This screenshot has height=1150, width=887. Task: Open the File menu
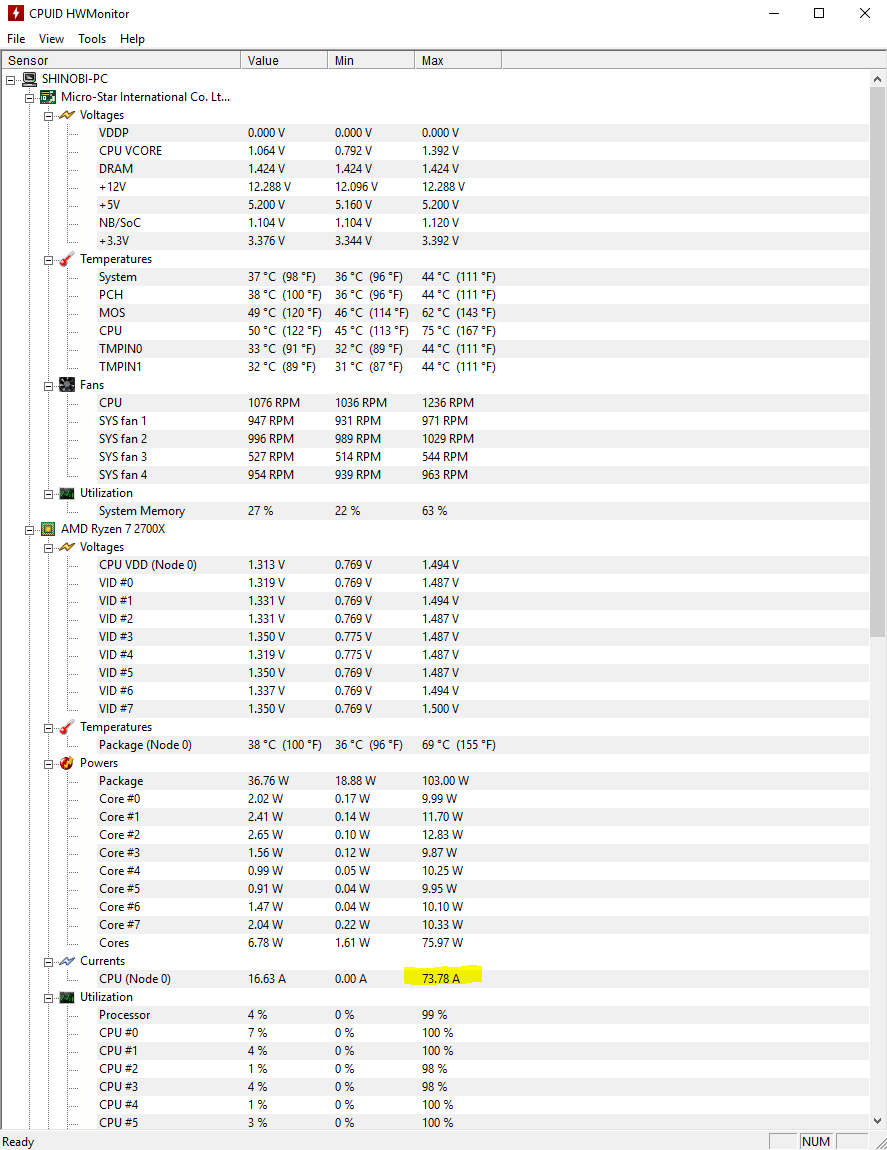pyautogui.click(x=16, y=39)
